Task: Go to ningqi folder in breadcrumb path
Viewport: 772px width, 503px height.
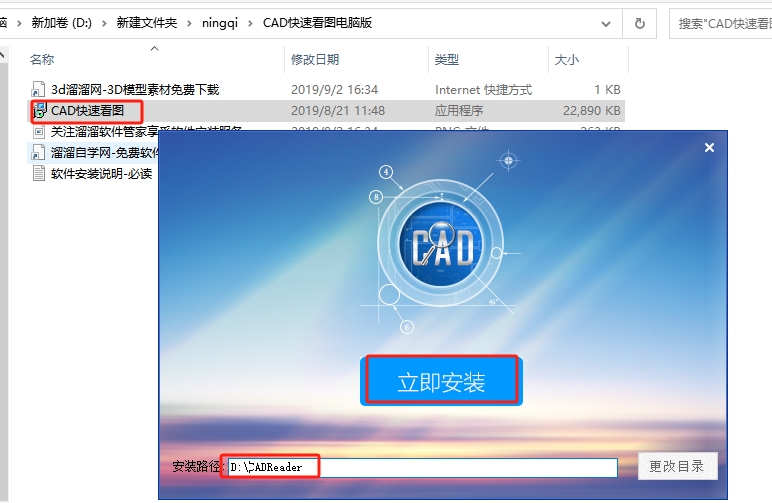Action: (220, 23)
